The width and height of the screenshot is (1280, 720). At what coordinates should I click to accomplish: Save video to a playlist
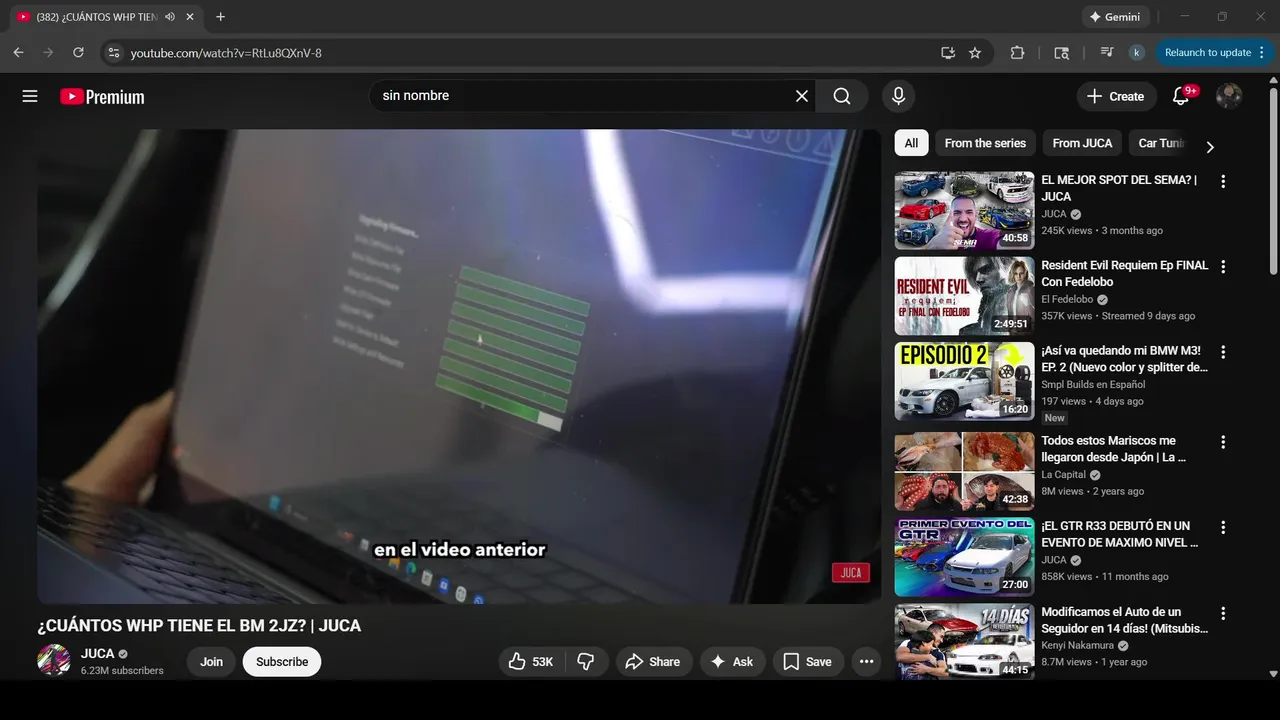click(807, 661)
